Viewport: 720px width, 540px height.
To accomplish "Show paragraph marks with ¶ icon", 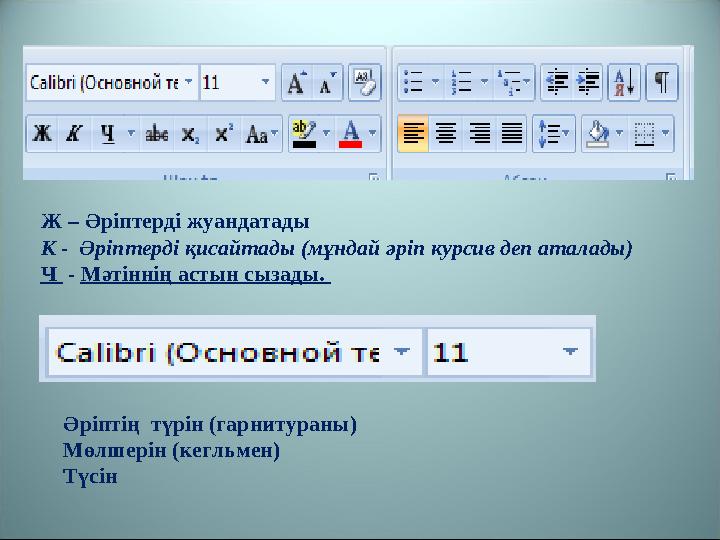I will 662,83.
